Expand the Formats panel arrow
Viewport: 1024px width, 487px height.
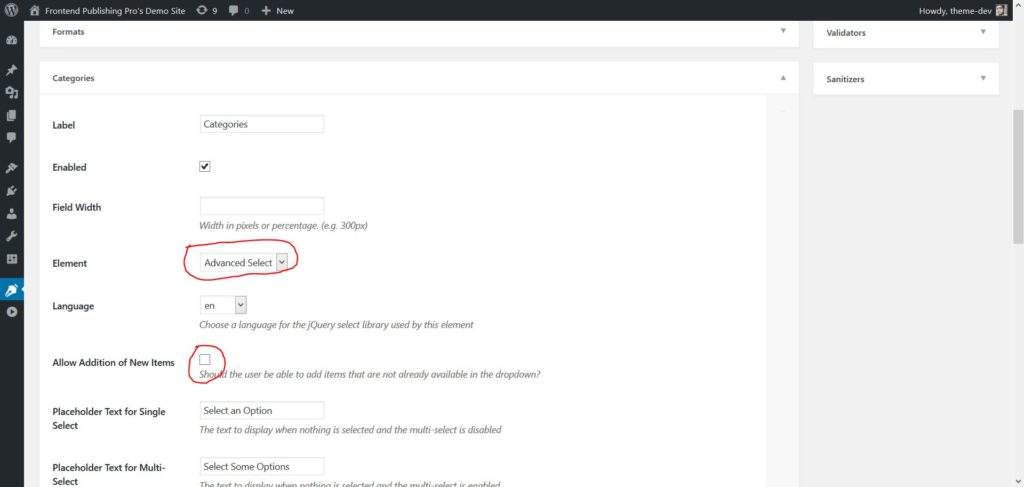[x=783, y=31]
